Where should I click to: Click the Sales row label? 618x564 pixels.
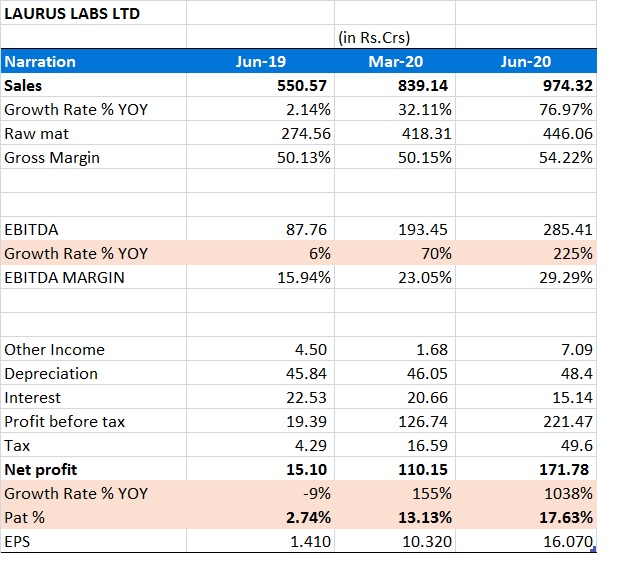click(x=93, y=86)
